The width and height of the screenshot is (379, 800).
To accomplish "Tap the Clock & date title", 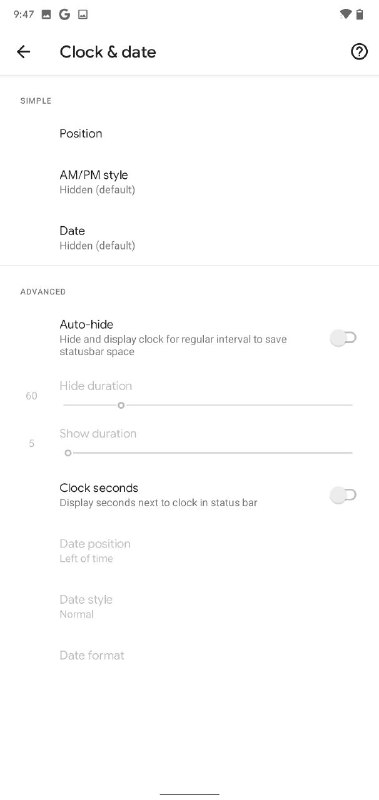I will tap(108, 52).
